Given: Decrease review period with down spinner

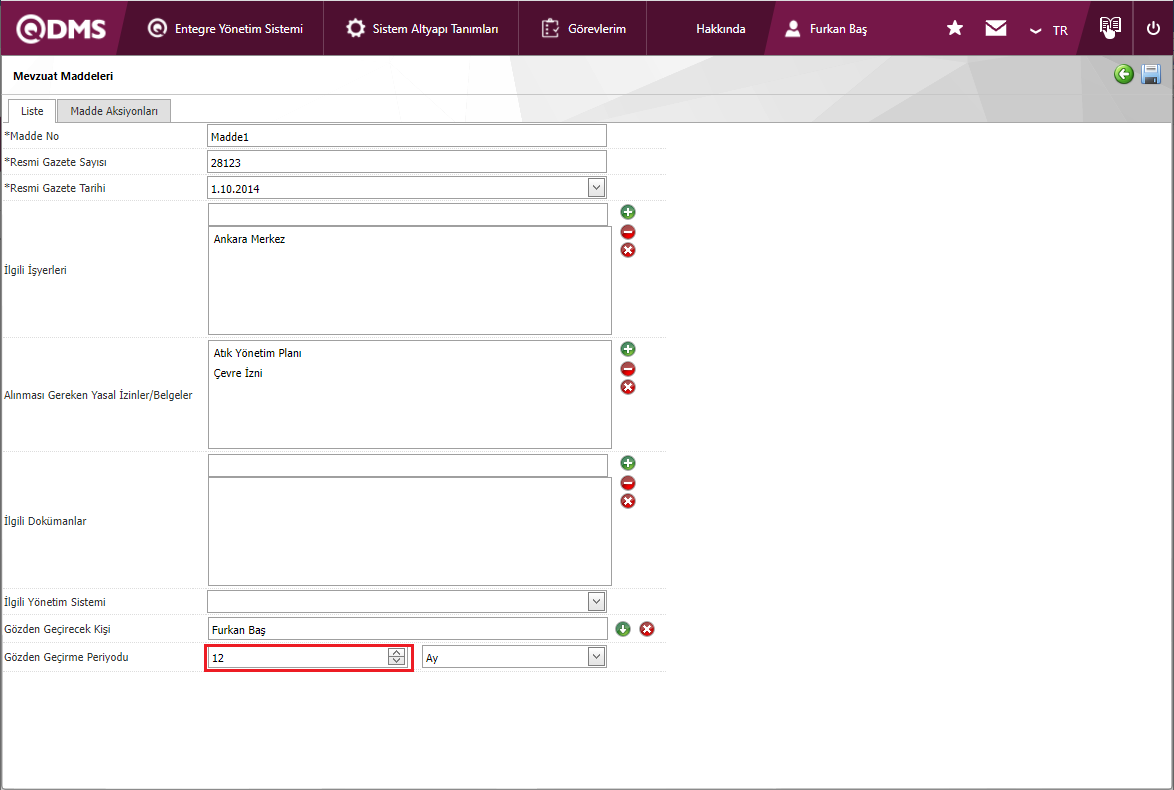Looking at the screenshot, I should [x=396, y=661].
